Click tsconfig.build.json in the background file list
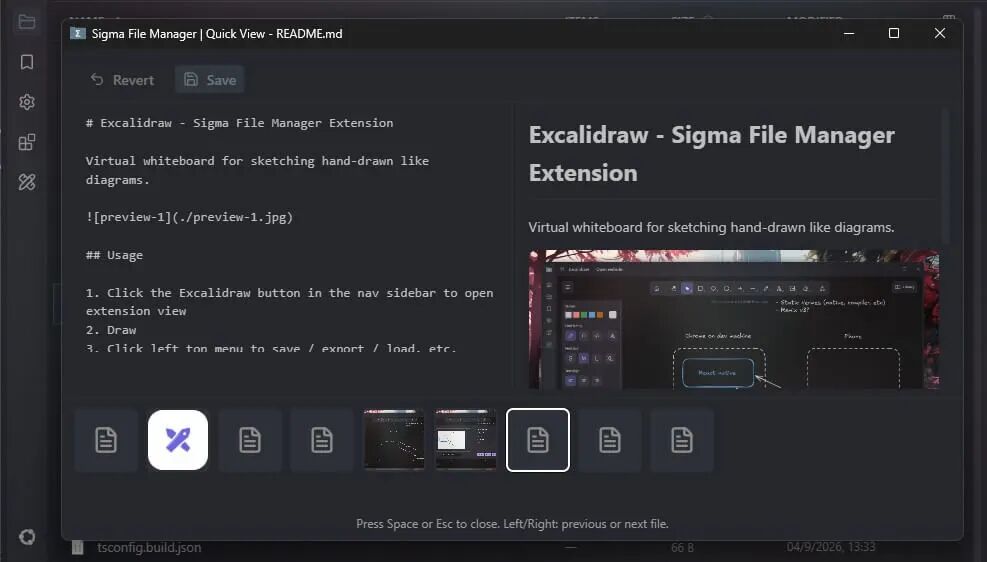 (x=149, y=548)
